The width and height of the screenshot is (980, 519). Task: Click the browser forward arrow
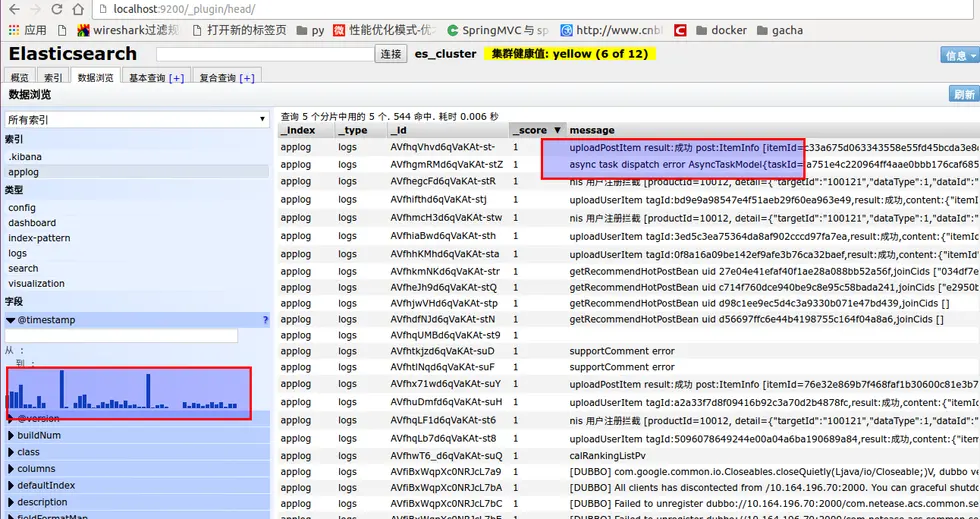tap(35, 9)
